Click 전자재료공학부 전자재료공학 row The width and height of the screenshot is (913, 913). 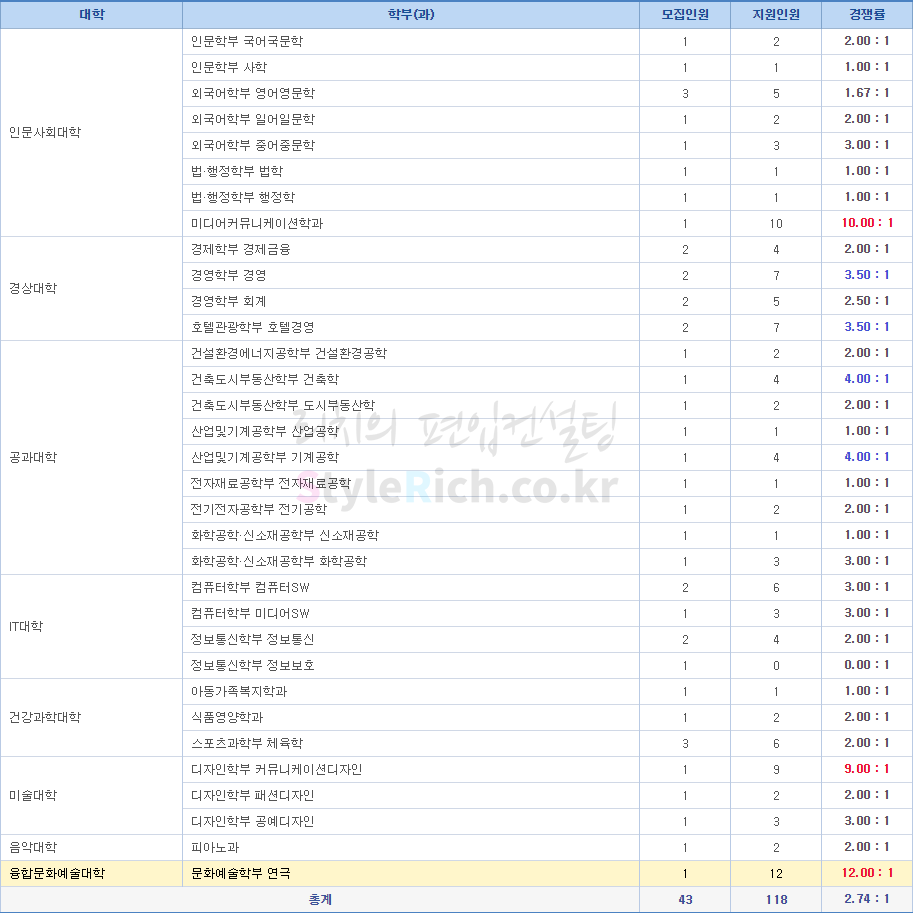(x=547, y=483)
